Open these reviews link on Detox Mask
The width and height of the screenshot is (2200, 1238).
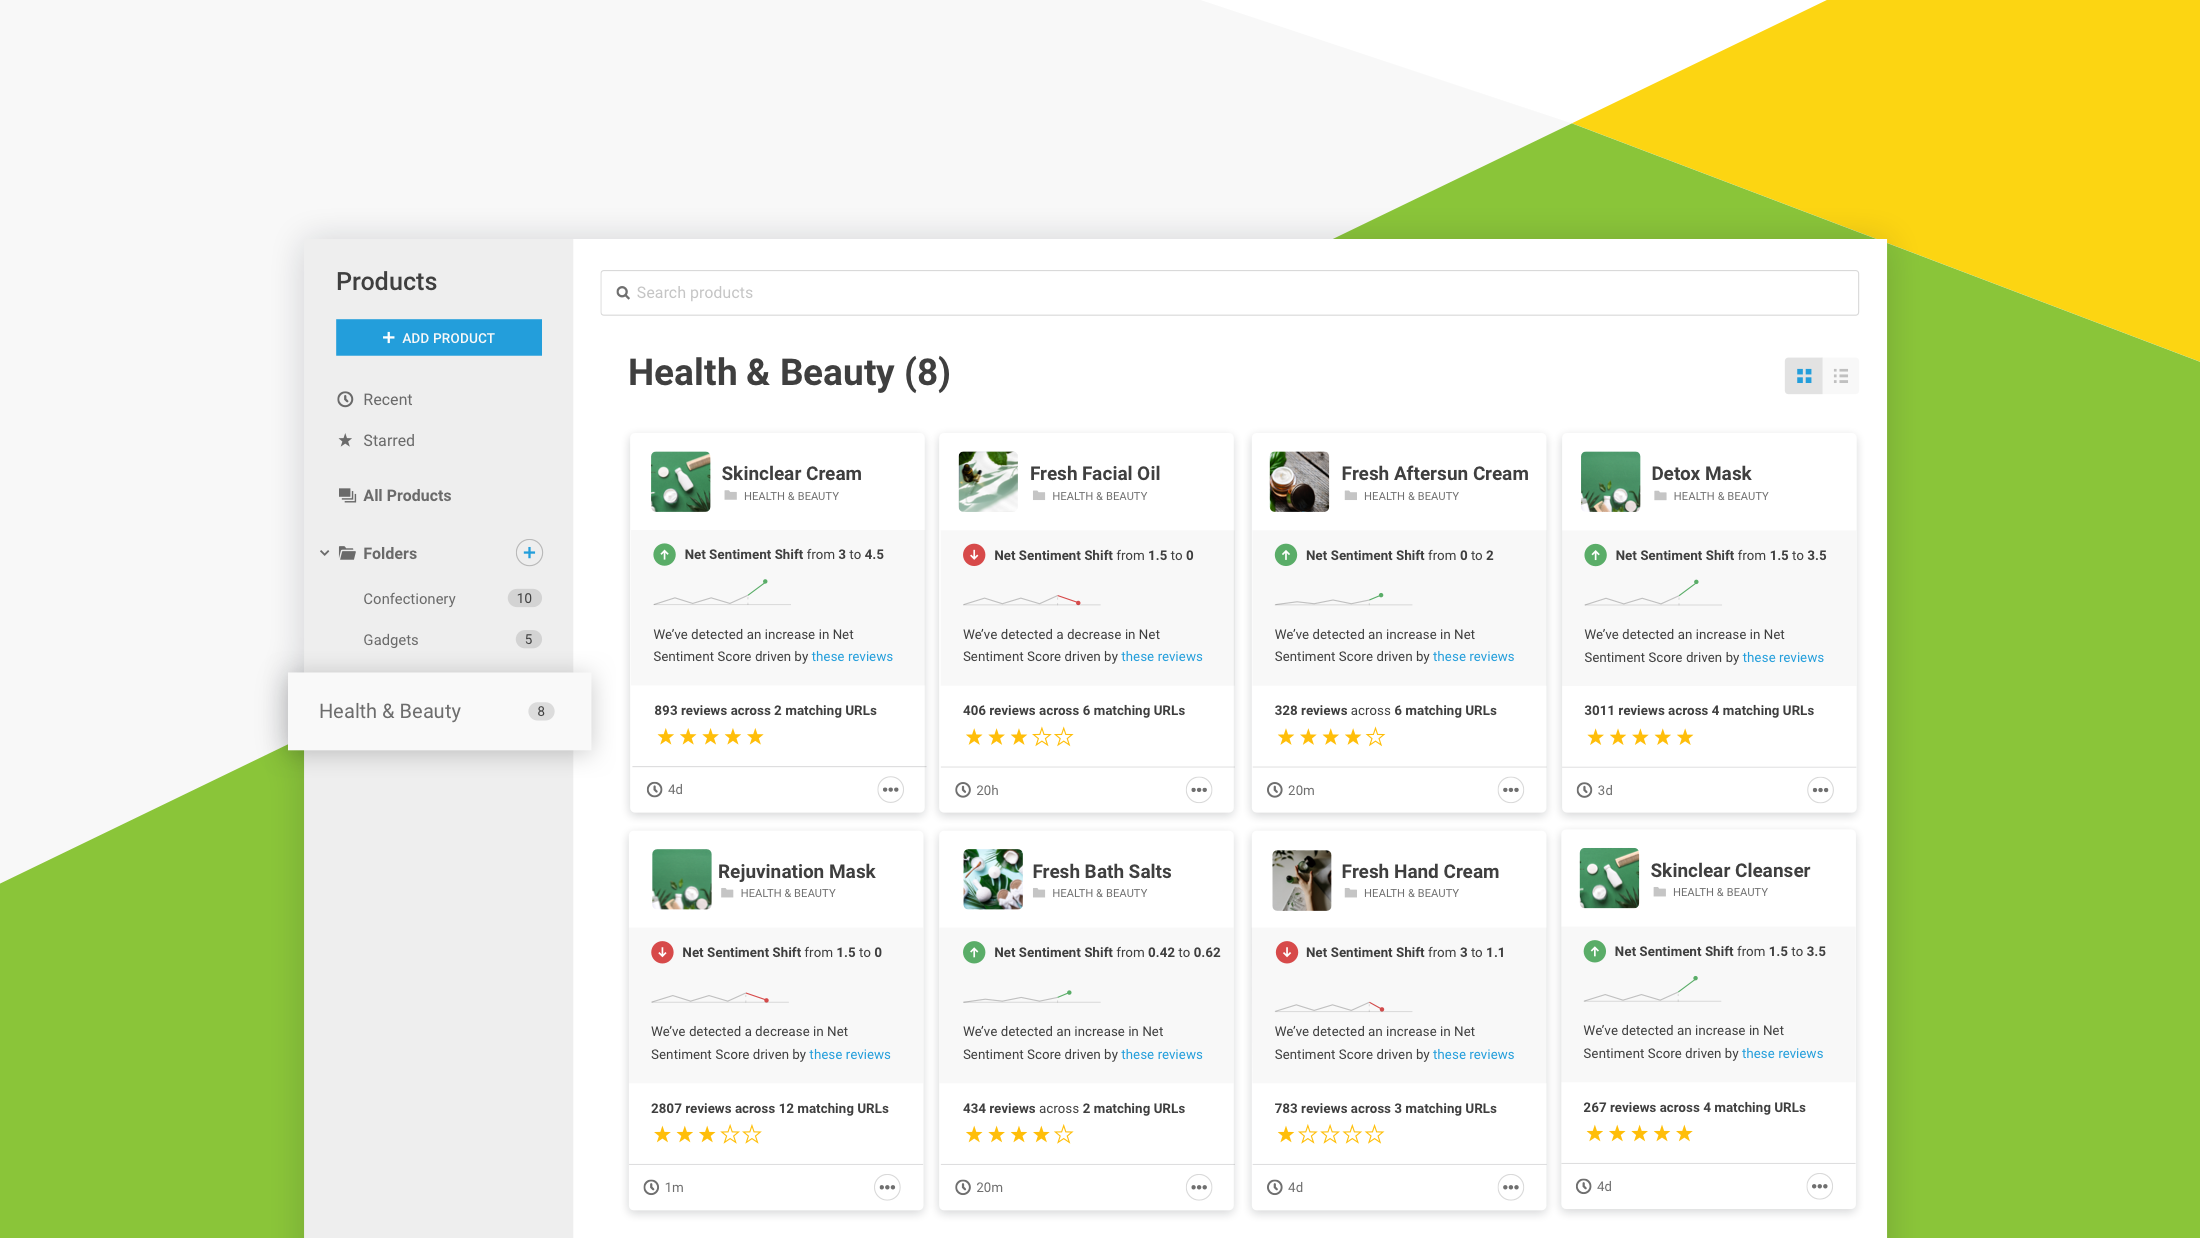[x=1782, y=657]
